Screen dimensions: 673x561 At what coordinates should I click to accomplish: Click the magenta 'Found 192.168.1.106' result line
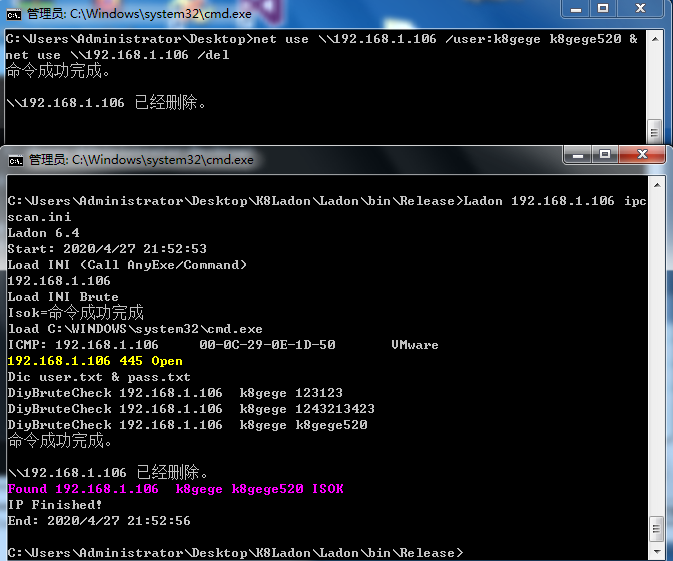tap(175, 489)
